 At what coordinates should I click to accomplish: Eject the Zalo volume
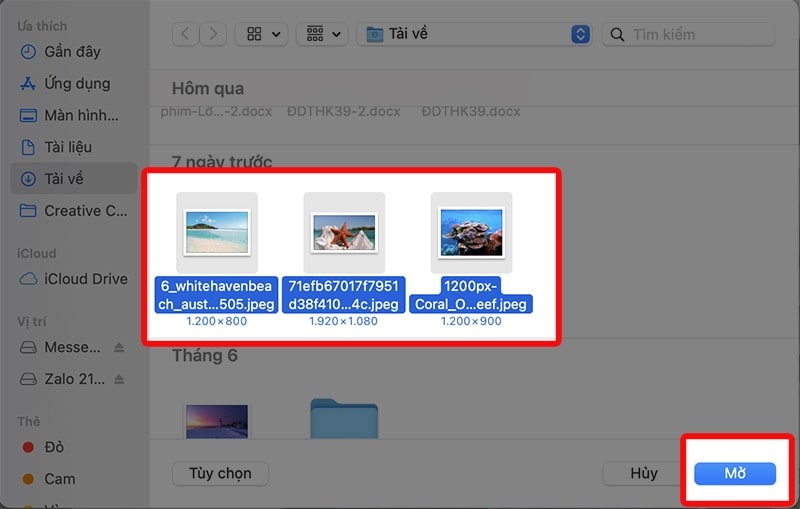pos(118,380)
